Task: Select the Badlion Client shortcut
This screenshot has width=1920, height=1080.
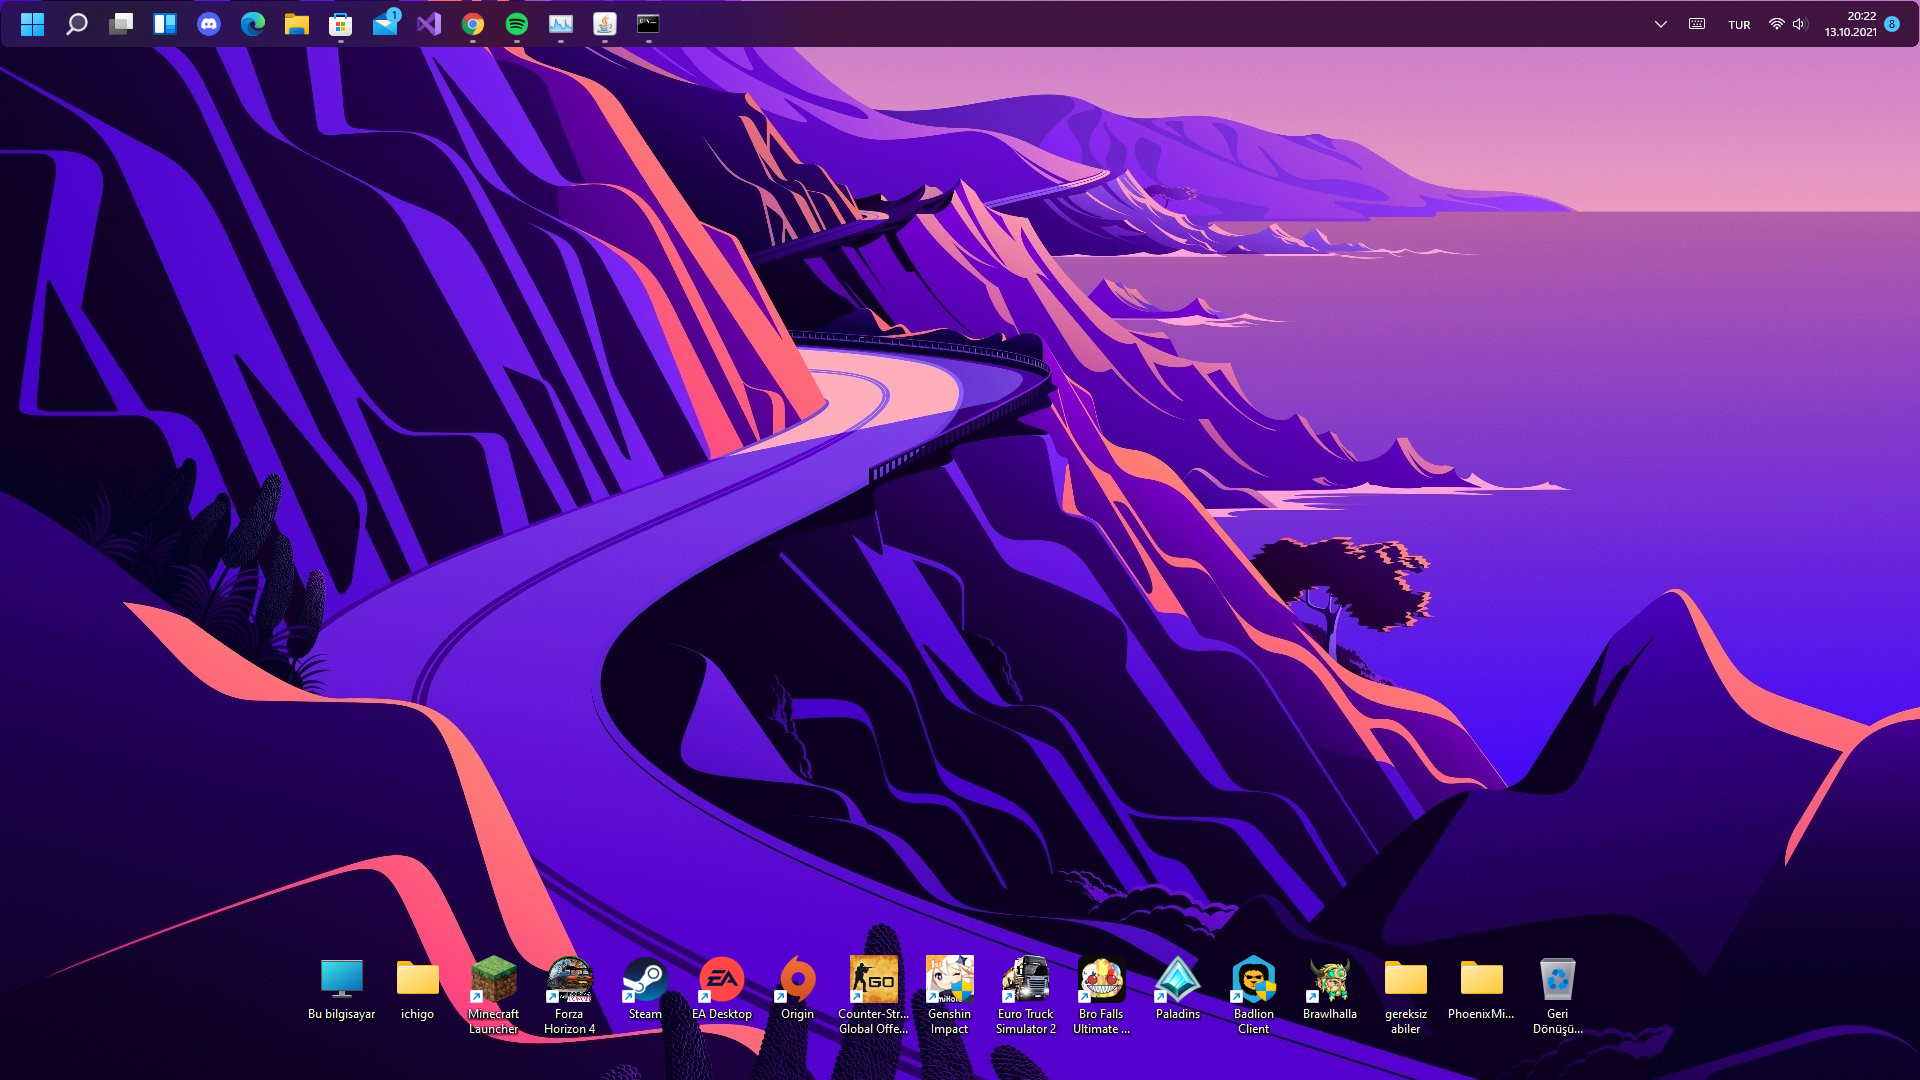Action: pyautogui.click(x=1253, y=996)
